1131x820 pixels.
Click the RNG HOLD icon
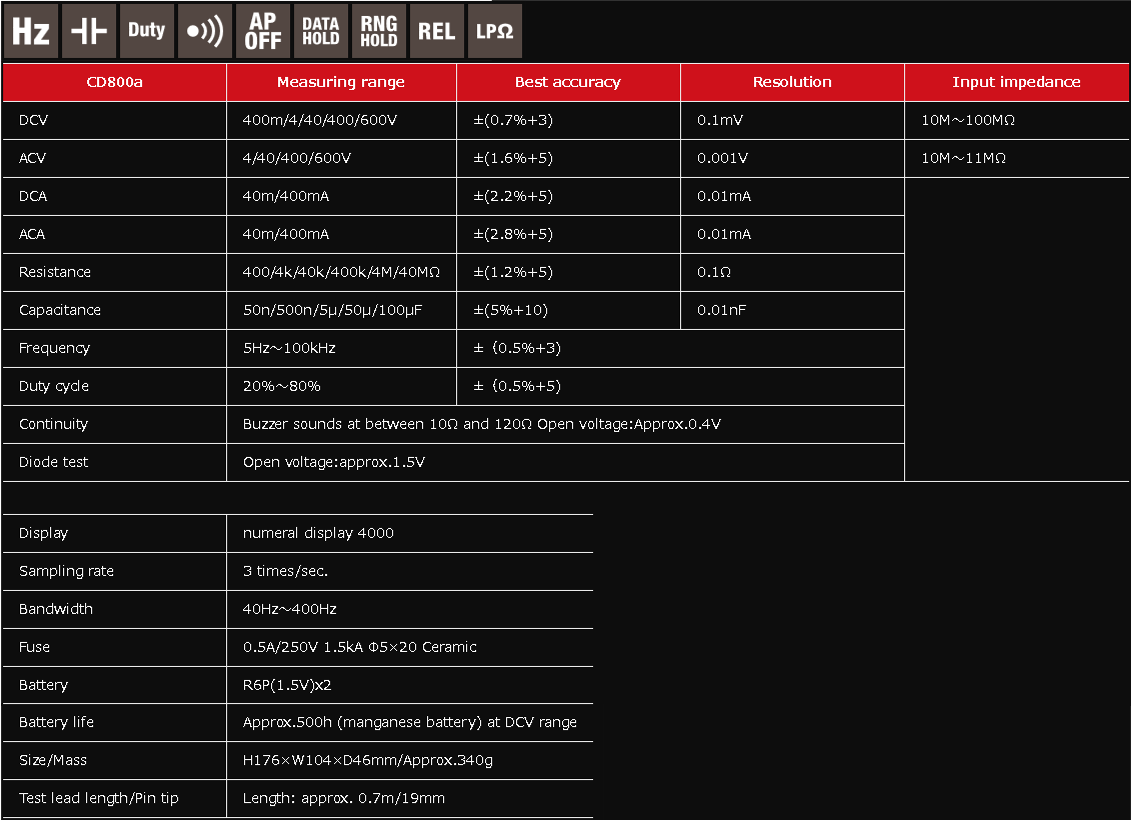coord(378,31)
